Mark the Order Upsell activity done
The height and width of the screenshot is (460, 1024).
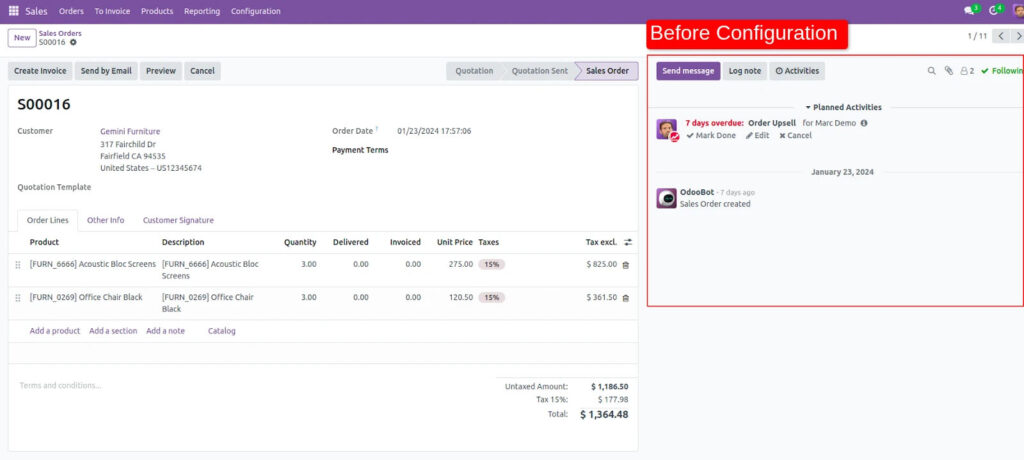(x=711, y=136)
